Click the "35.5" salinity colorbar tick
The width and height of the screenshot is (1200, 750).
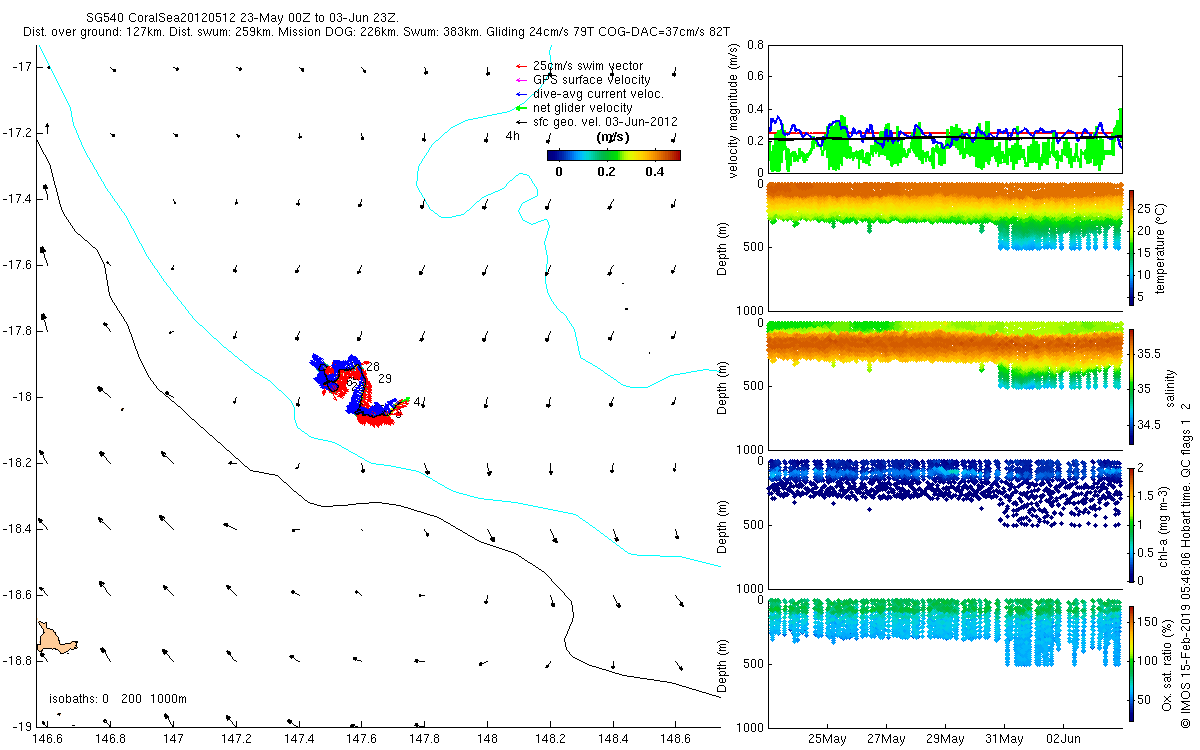tap(1148, 354)
